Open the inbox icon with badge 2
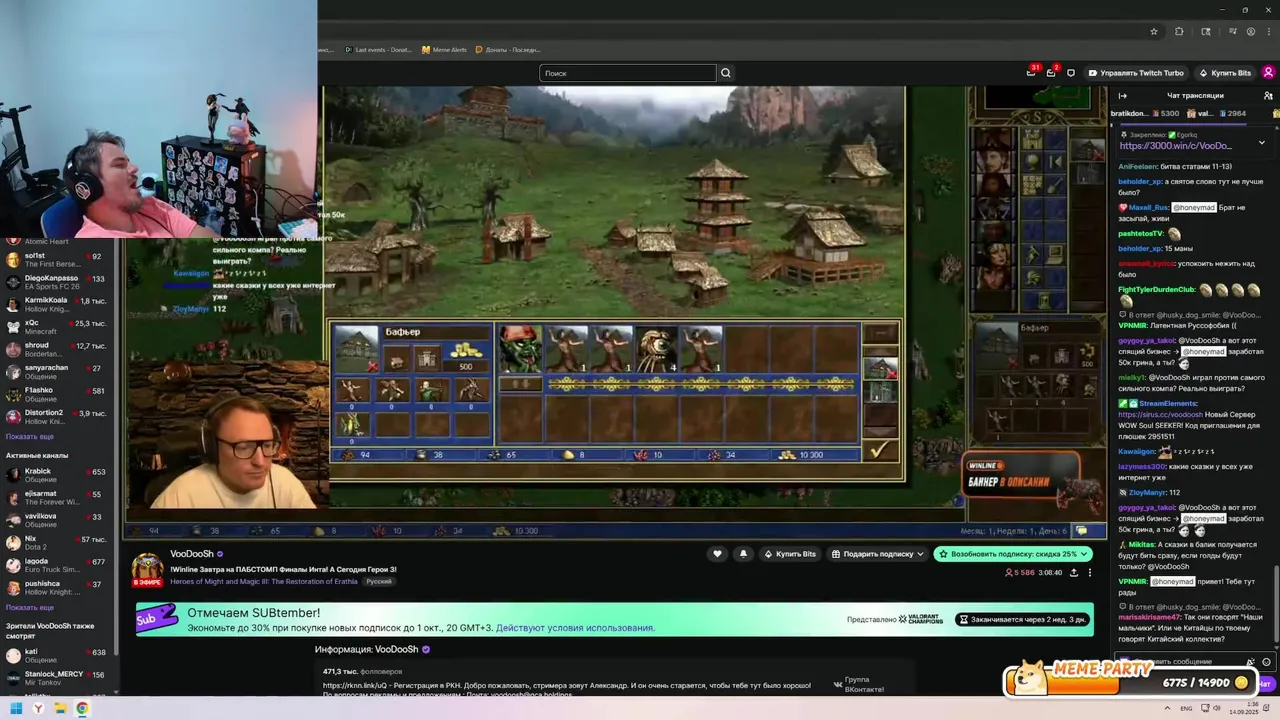 (x=1051, y=73)
